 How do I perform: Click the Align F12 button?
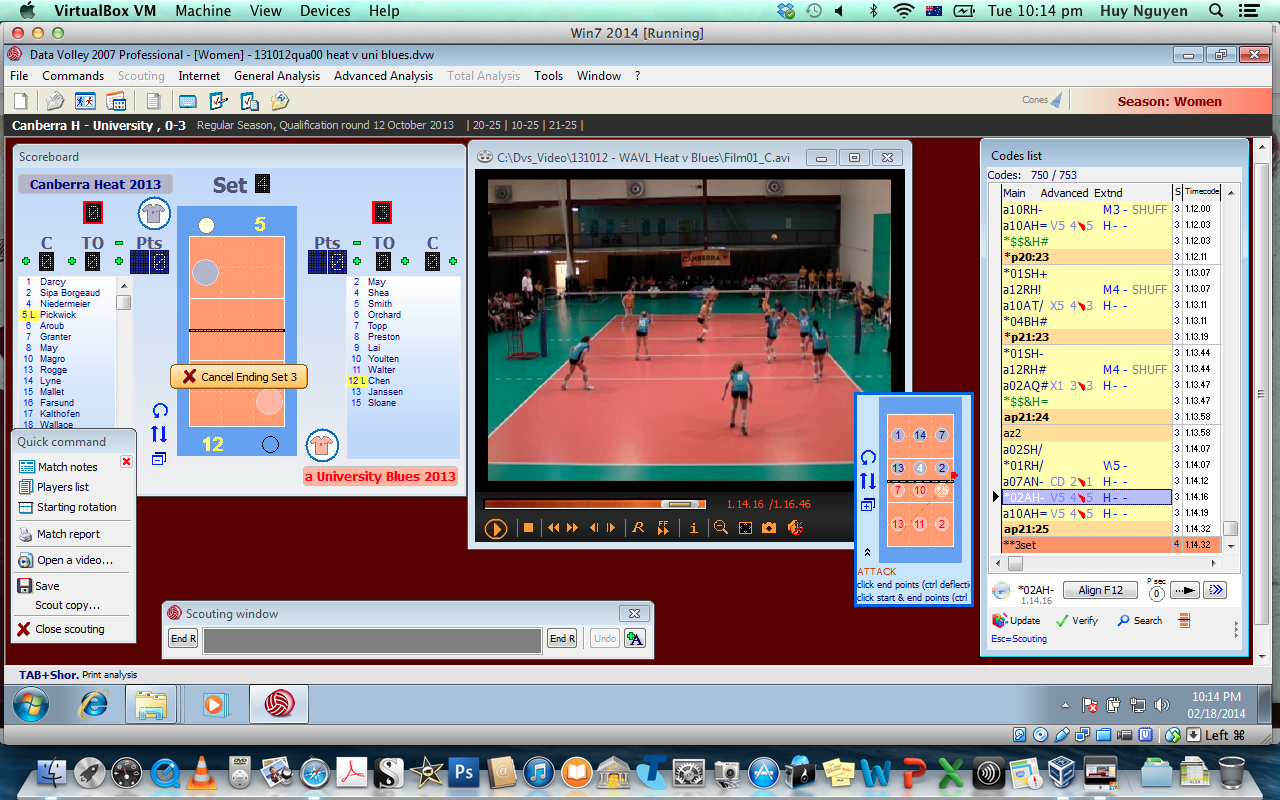1100,590
